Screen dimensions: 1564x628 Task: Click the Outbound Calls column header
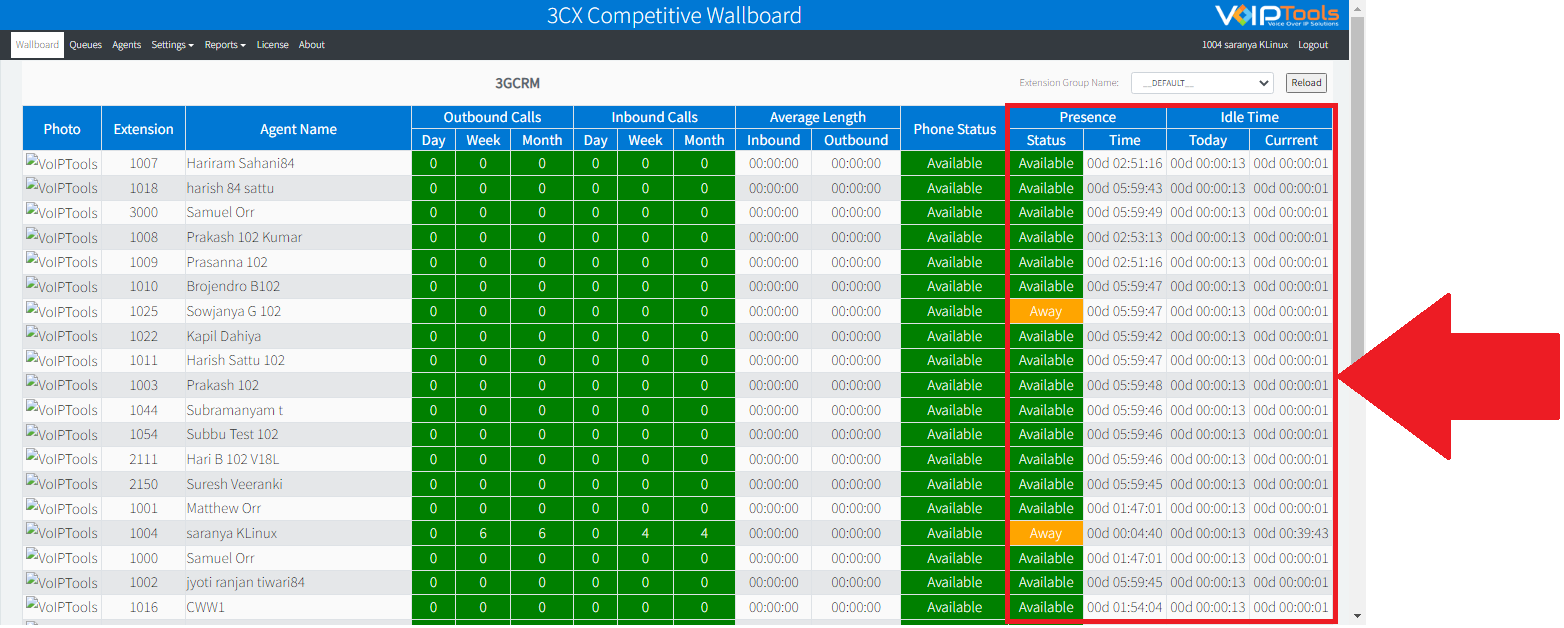point(492,117)
